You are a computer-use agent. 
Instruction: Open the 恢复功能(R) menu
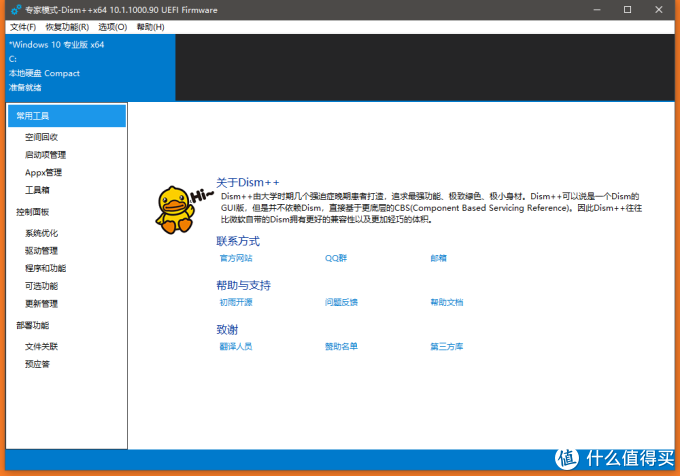(x=67, y=27)
